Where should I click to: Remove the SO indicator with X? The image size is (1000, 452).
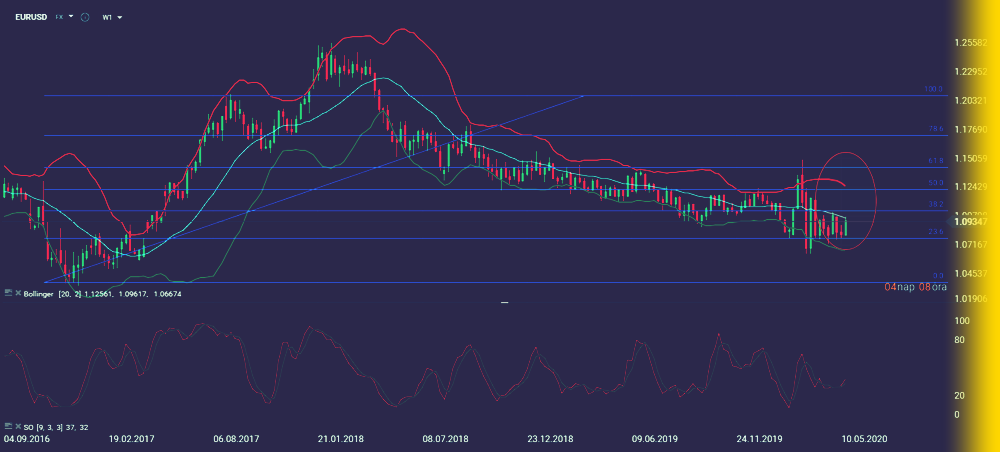pos(19,427)
